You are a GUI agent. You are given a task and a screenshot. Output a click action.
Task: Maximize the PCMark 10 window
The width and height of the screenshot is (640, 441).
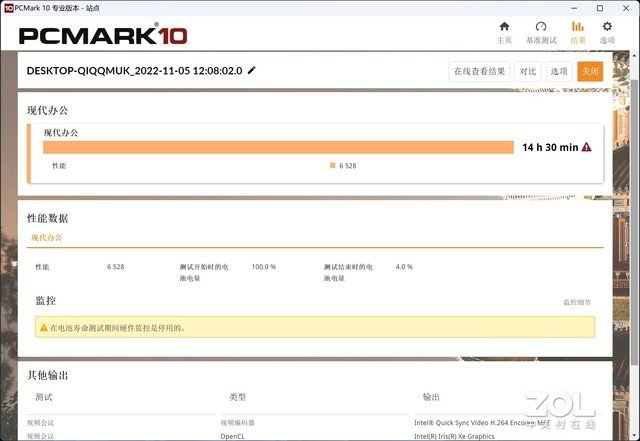[x=600, y=8]
